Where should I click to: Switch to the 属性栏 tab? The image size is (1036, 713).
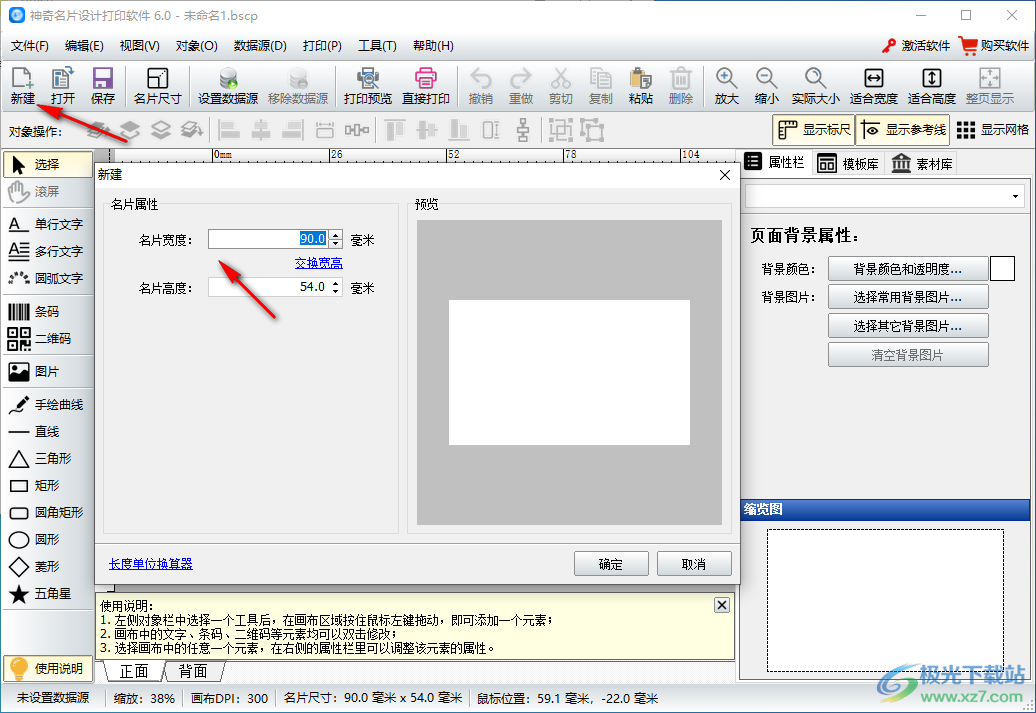coord(774,162)
